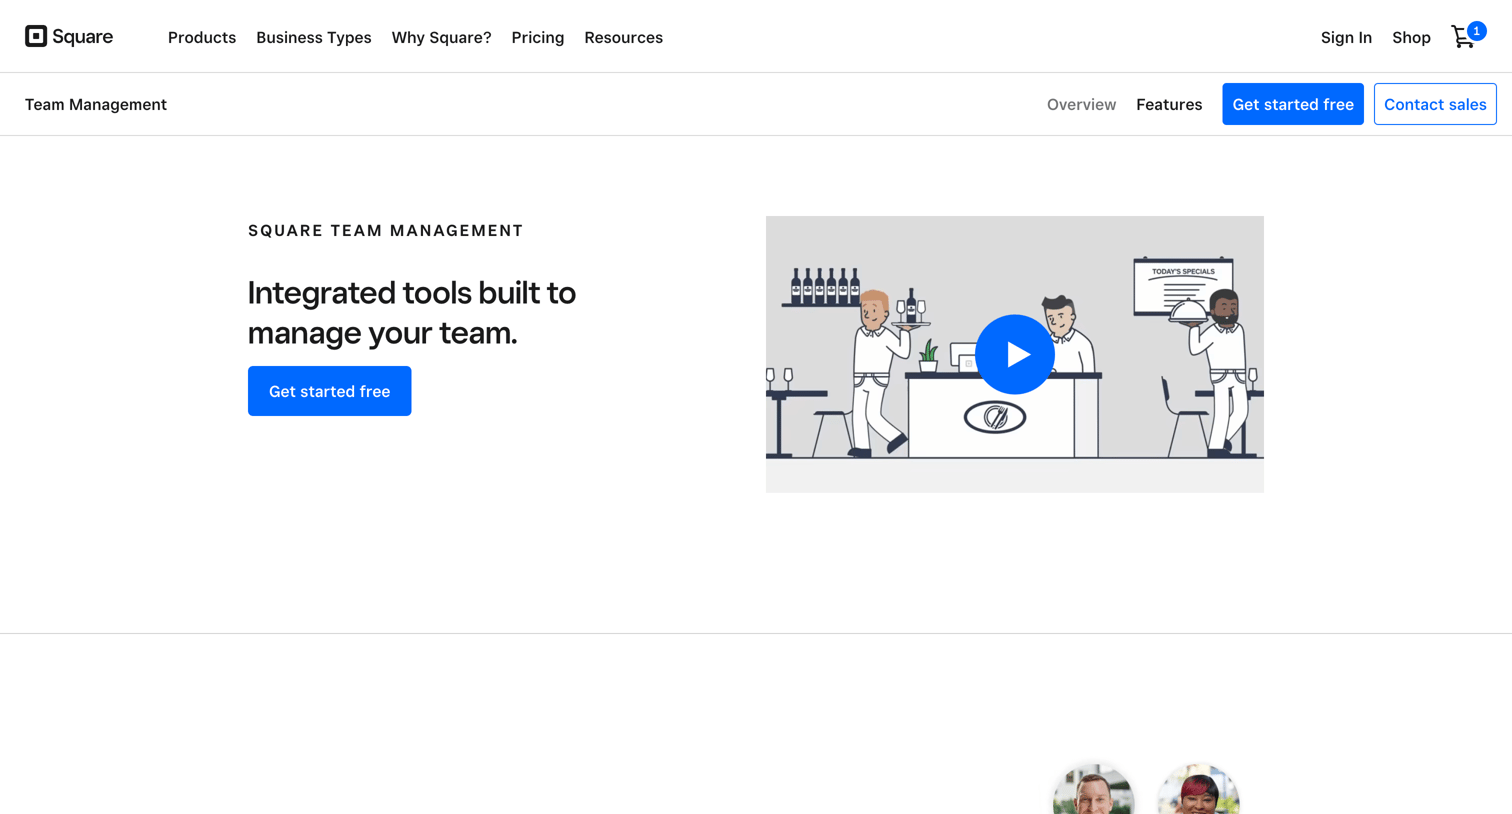1512x814 pixels.
Task: Click Get started free in the subnav
Action: [x=1292, y=104]
